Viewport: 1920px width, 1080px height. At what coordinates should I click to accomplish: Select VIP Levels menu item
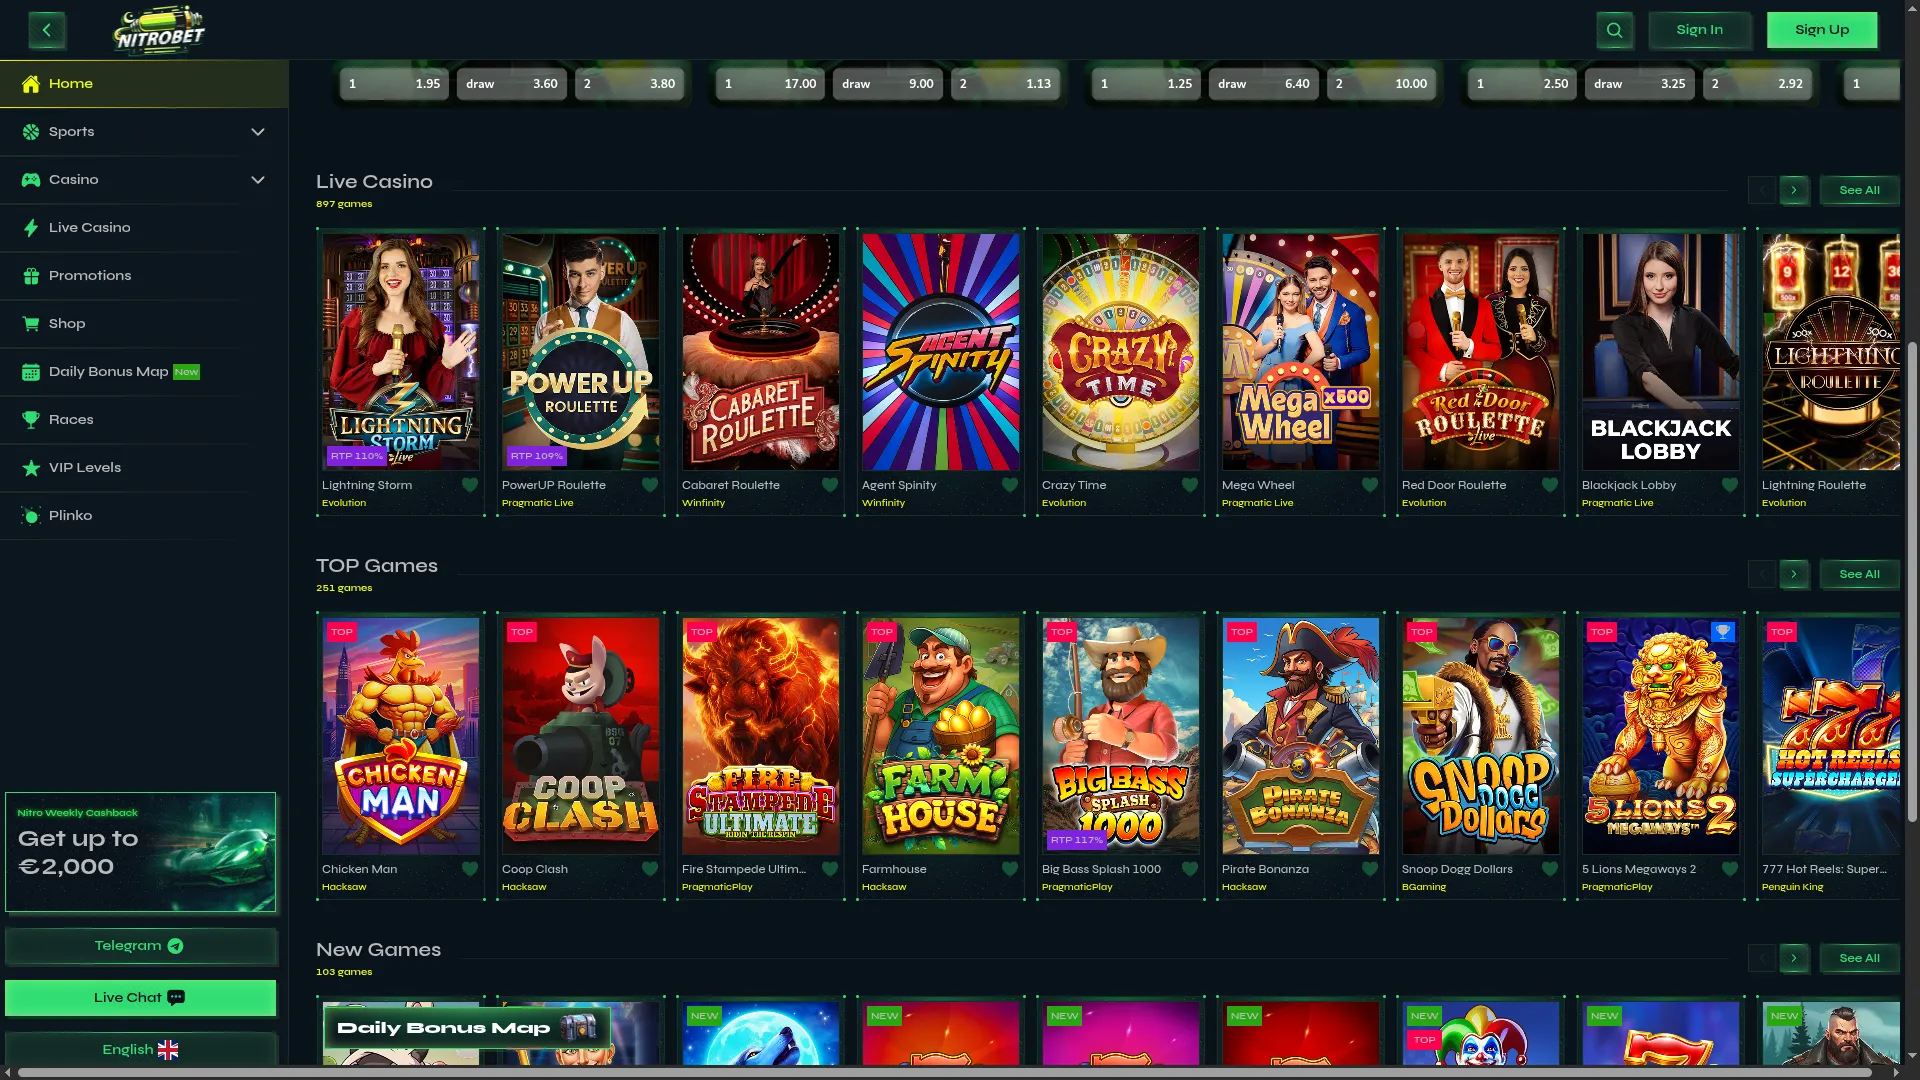(144, 468)
